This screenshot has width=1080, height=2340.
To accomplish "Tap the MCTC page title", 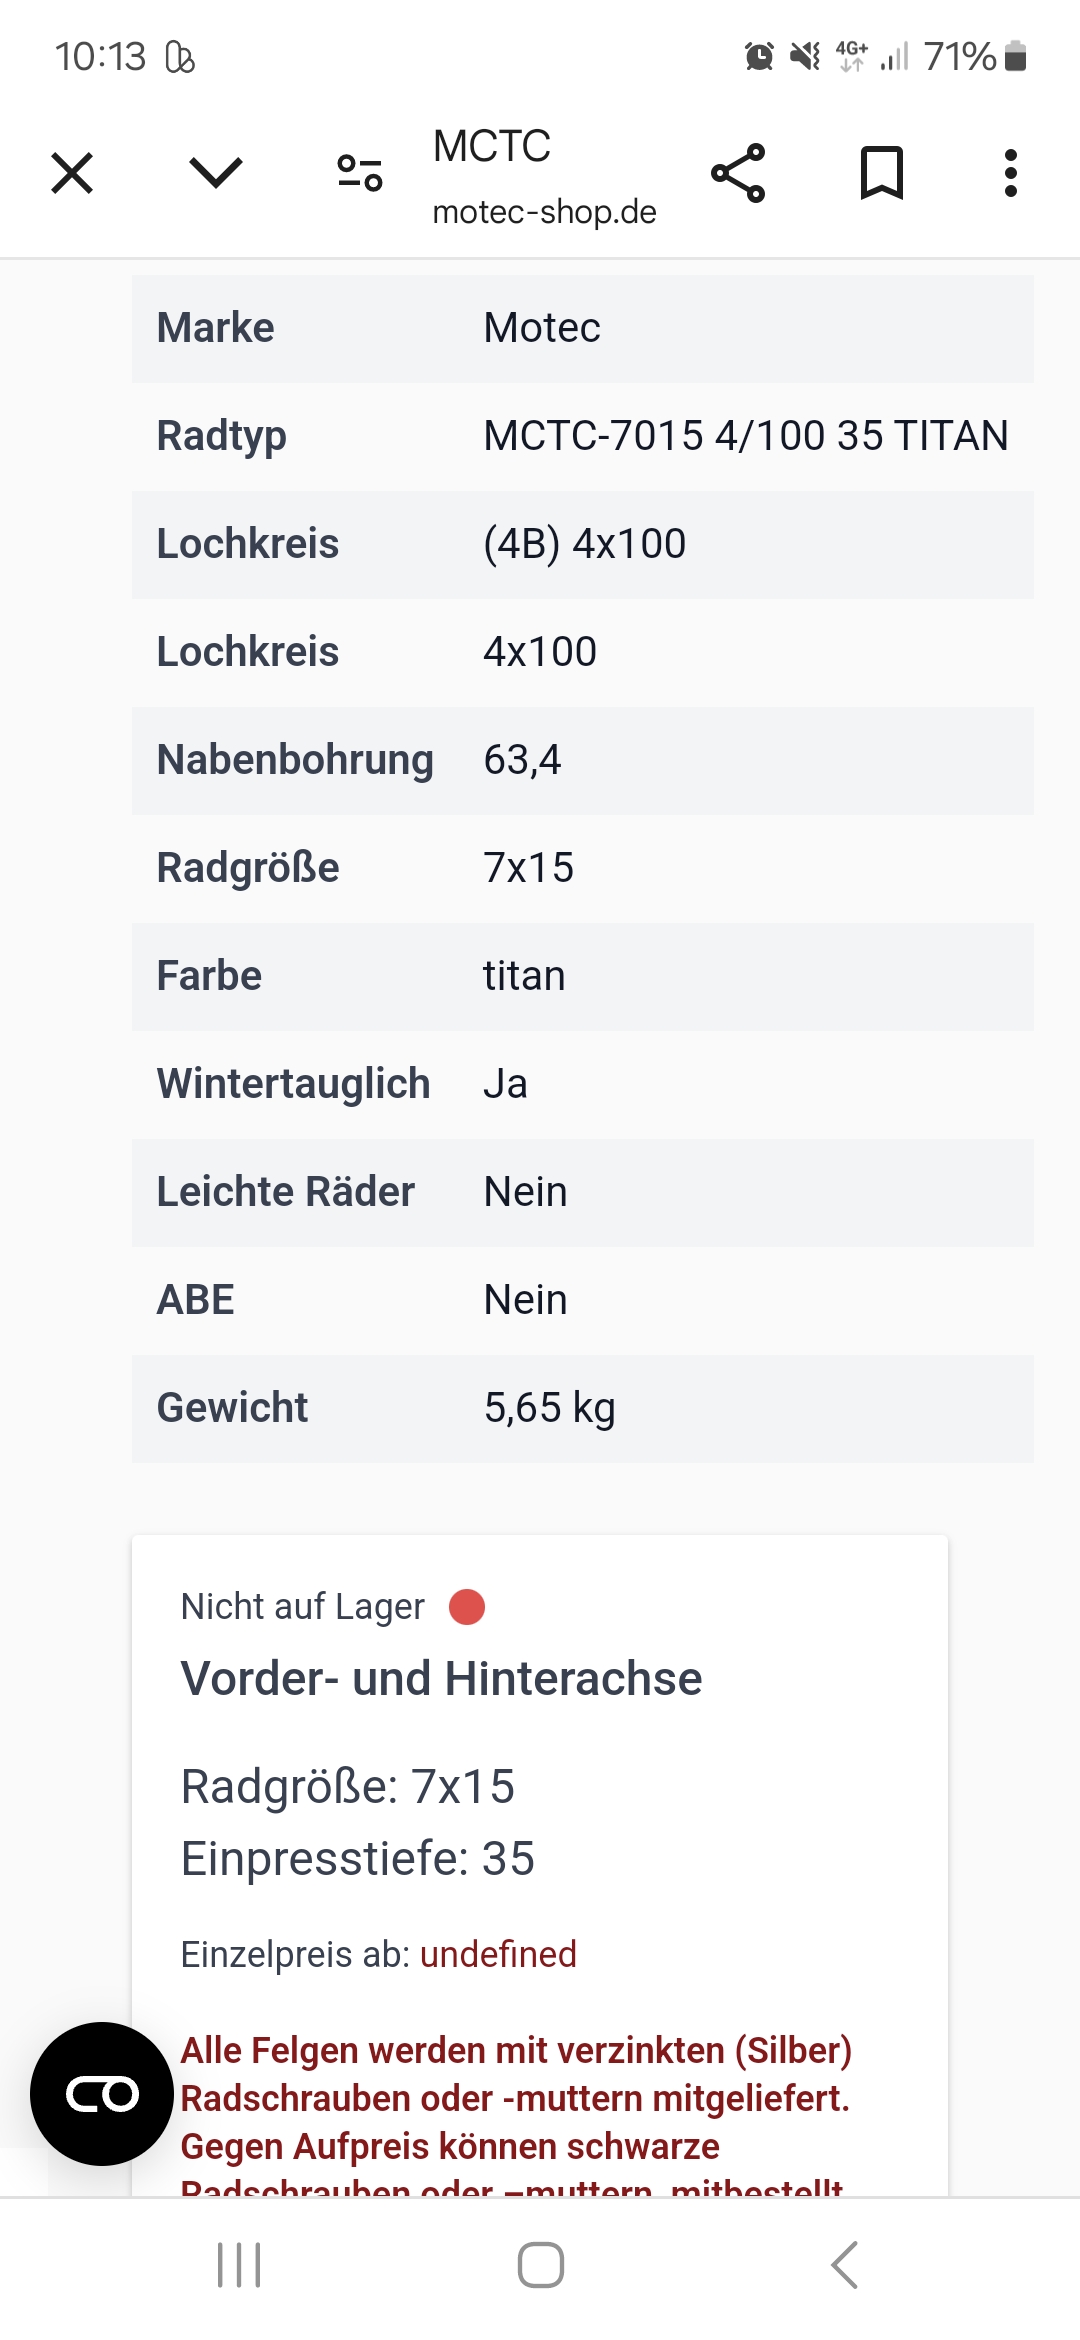I will [492, 146].
